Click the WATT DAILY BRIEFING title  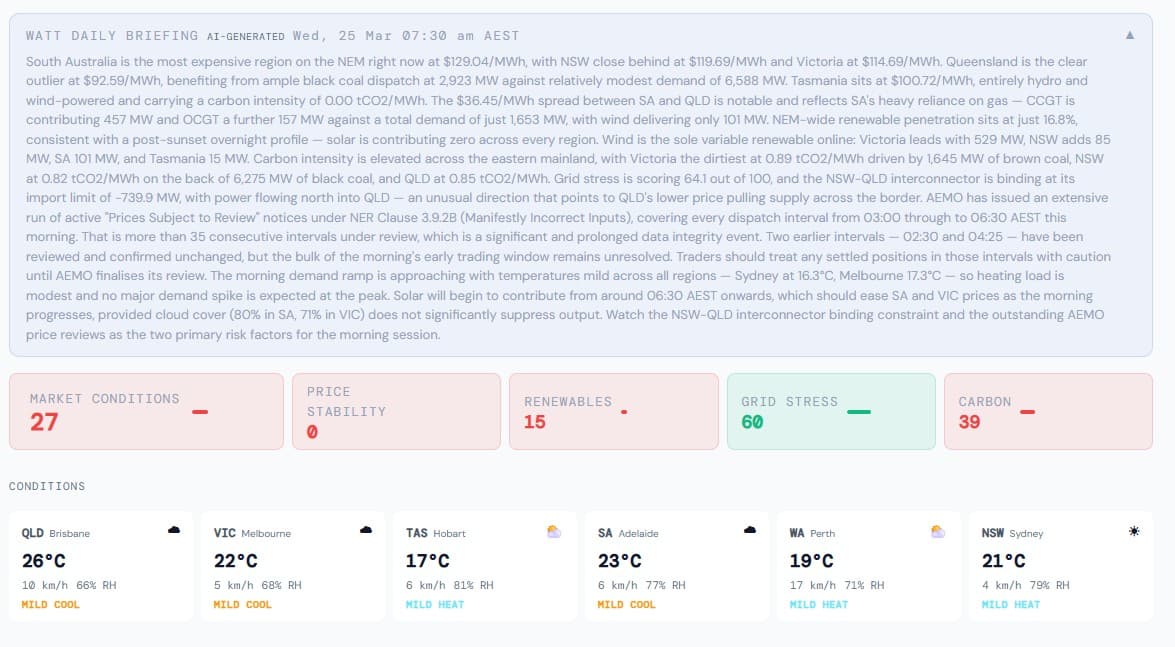(99, 33)
